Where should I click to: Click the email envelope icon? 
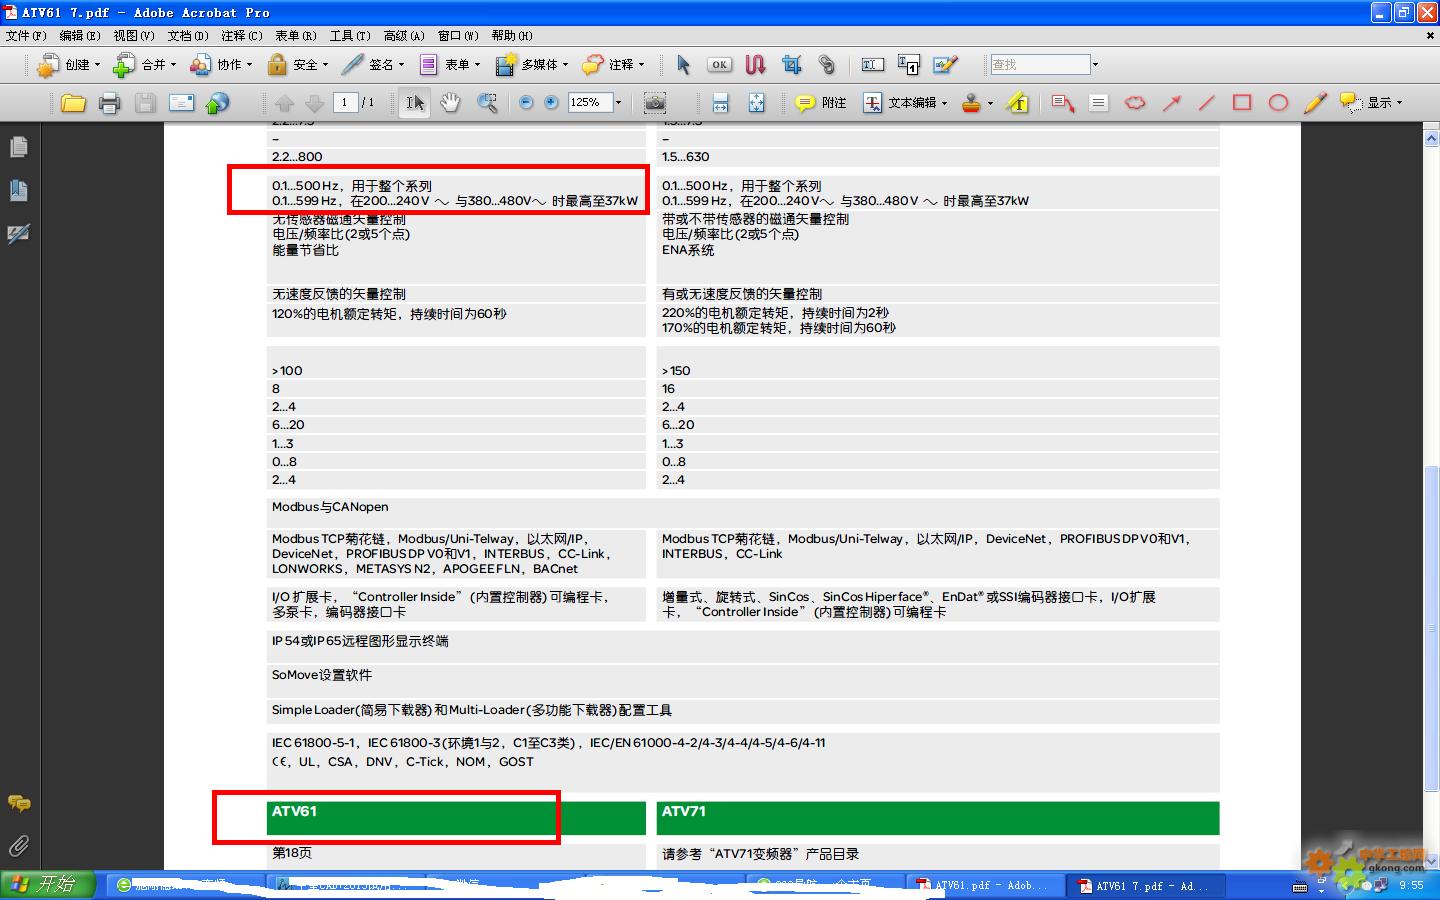click(182, 103)
